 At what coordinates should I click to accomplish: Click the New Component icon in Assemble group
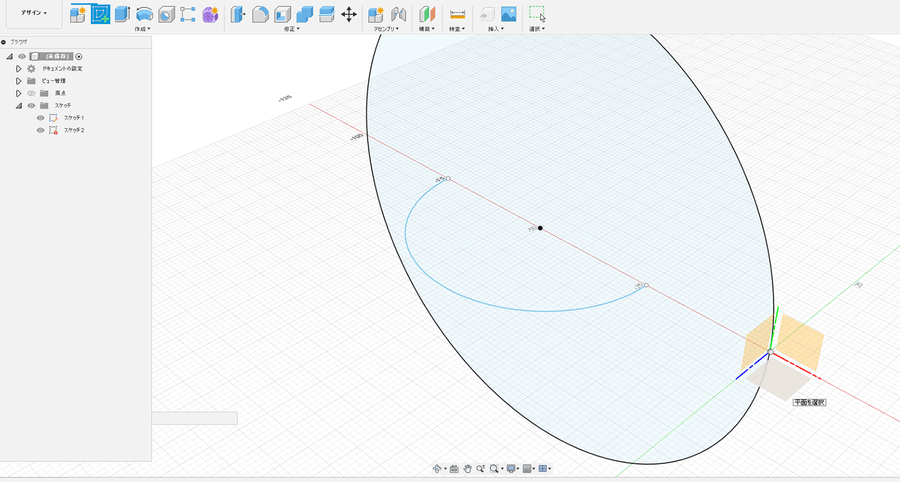click(376, 14)
